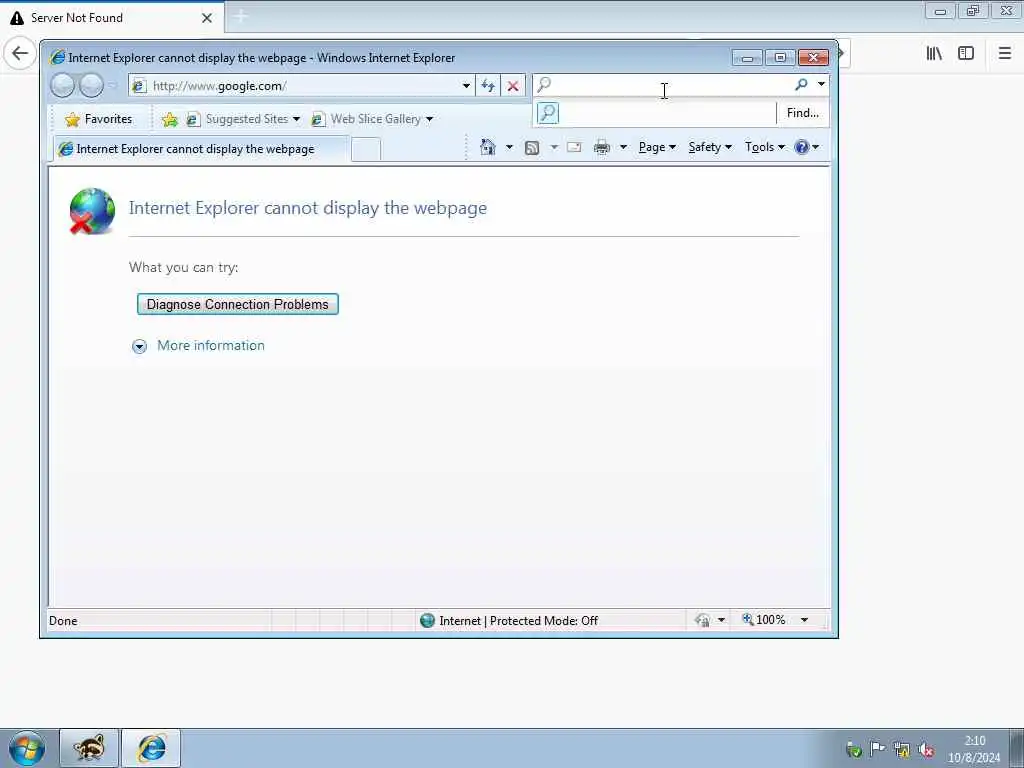Click the search magnifier button in IE
Screen dimensions: 1024x768
pos(801,85)
